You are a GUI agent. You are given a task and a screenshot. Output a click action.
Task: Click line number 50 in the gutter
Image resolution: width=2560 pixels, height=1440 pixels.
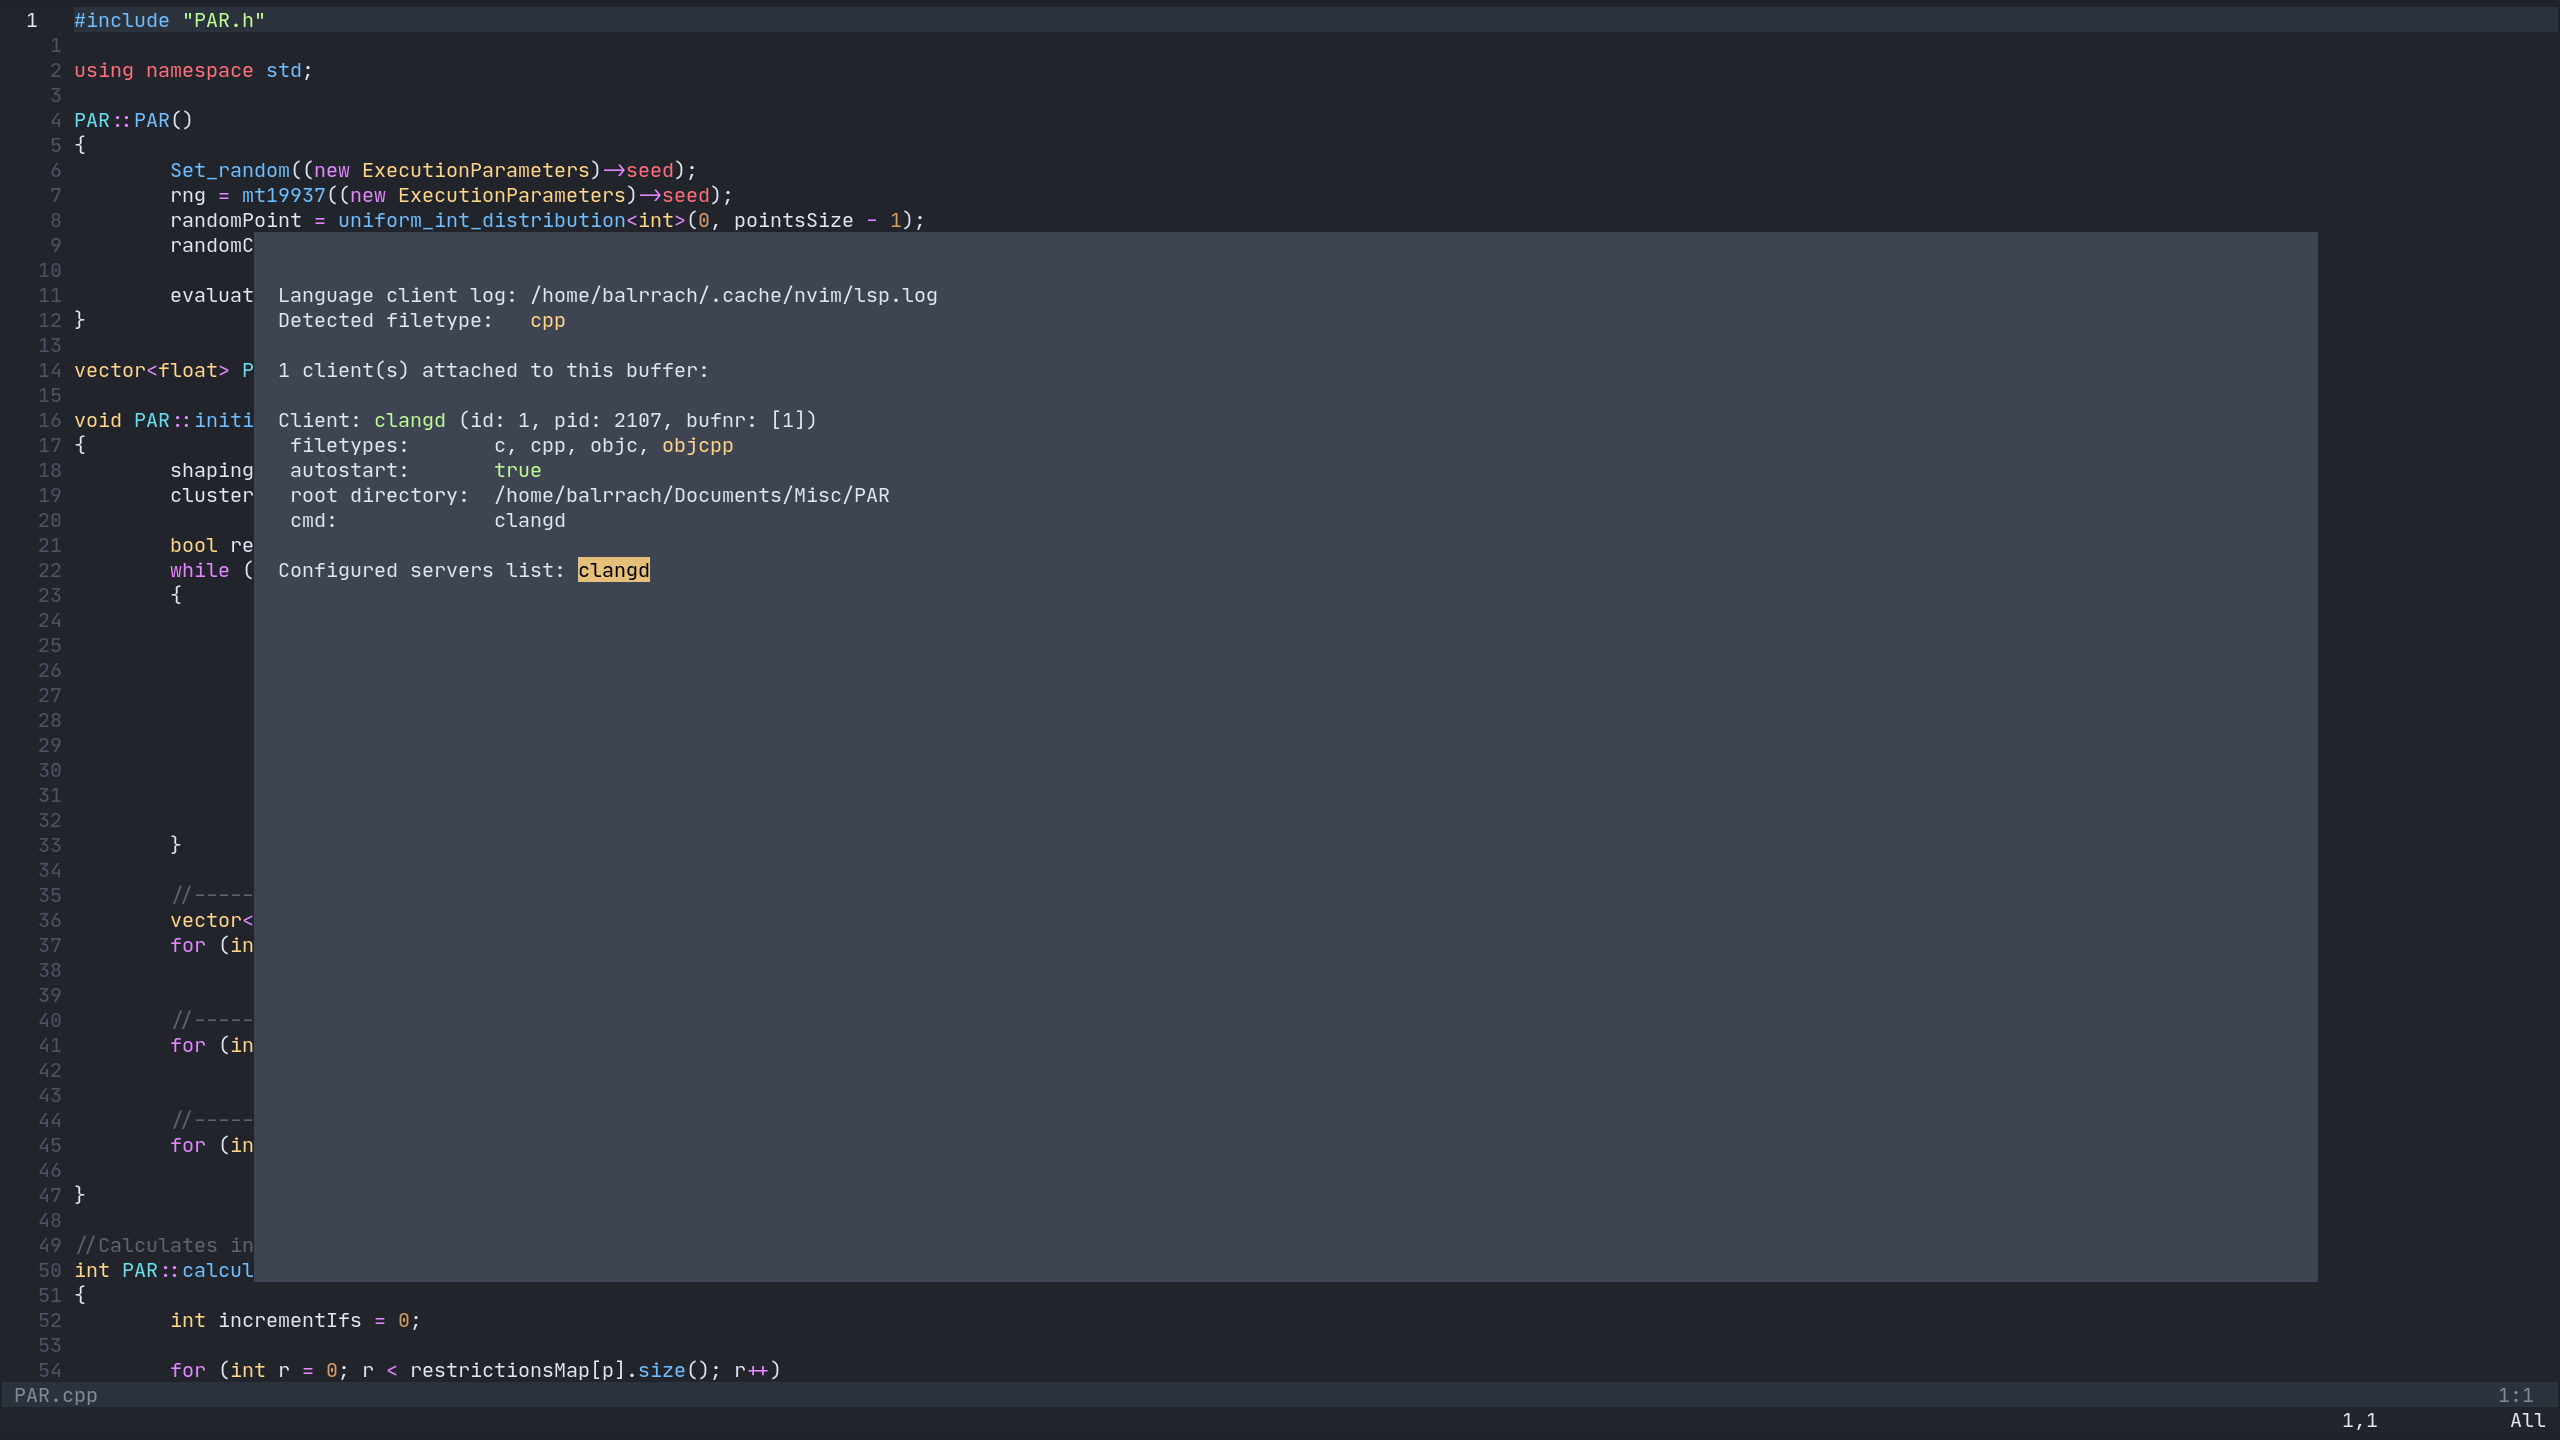[x=50, y=1270]
